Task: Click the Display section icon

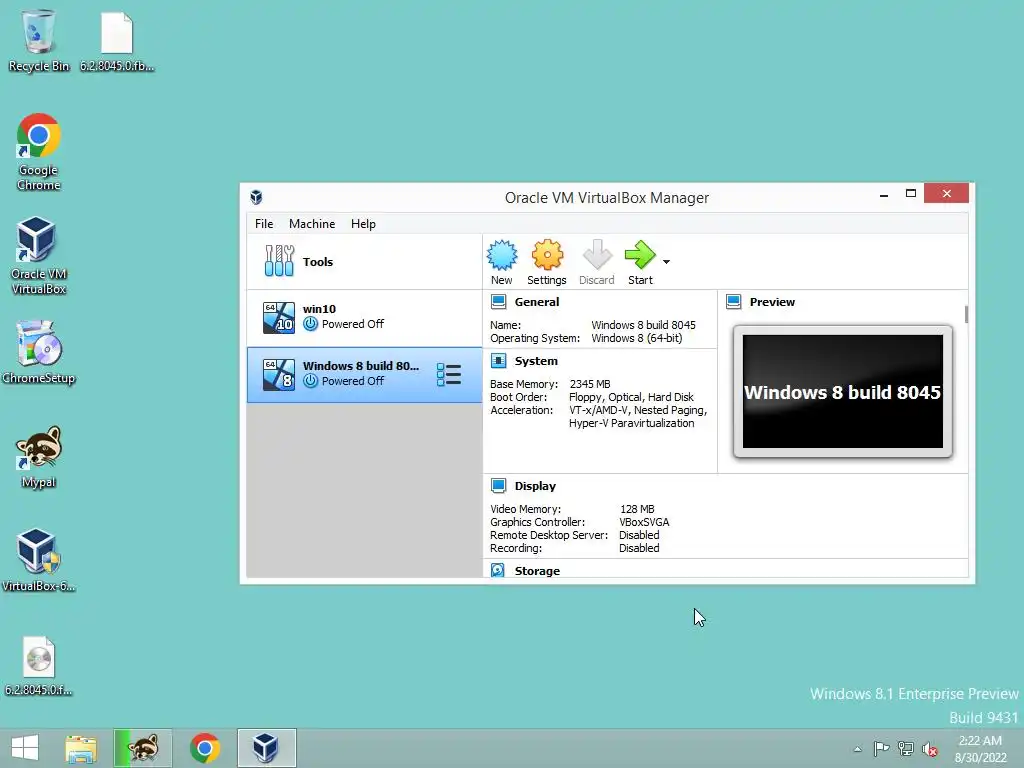Action: (498, 486)
